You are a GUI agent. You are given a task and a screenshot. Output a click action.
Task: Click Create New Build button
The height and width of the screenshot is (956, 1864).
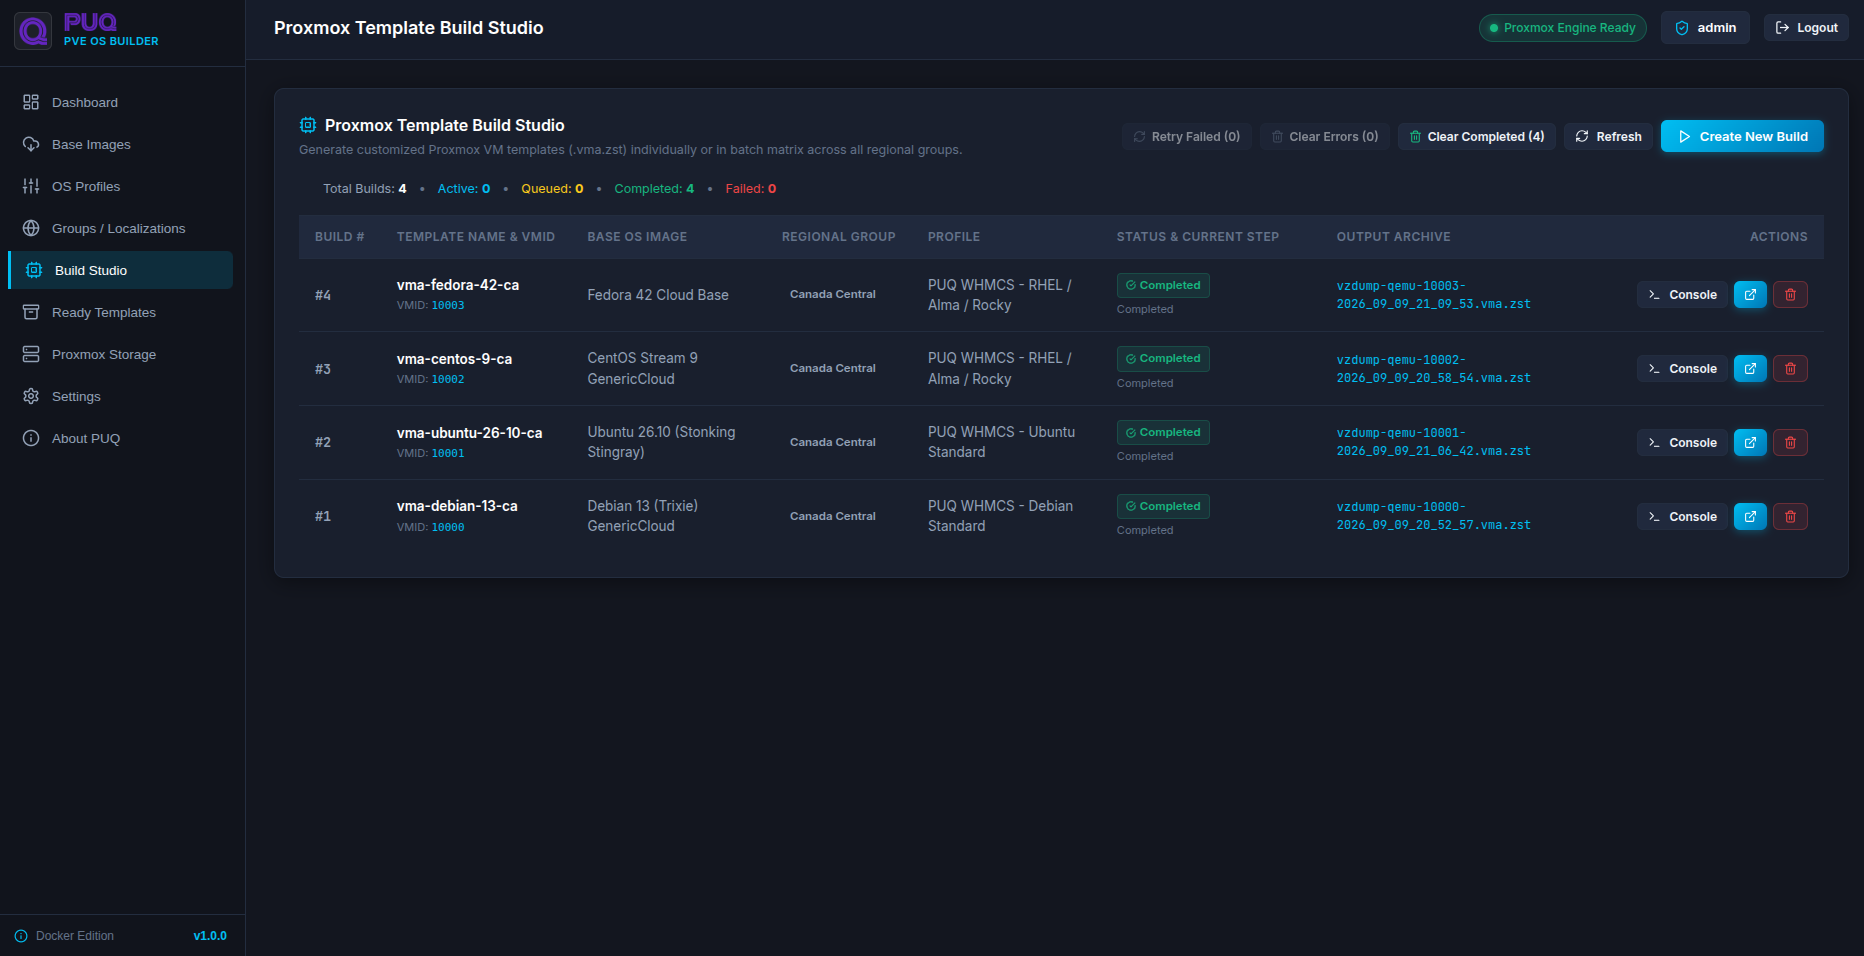click(x=1742, y=137)
